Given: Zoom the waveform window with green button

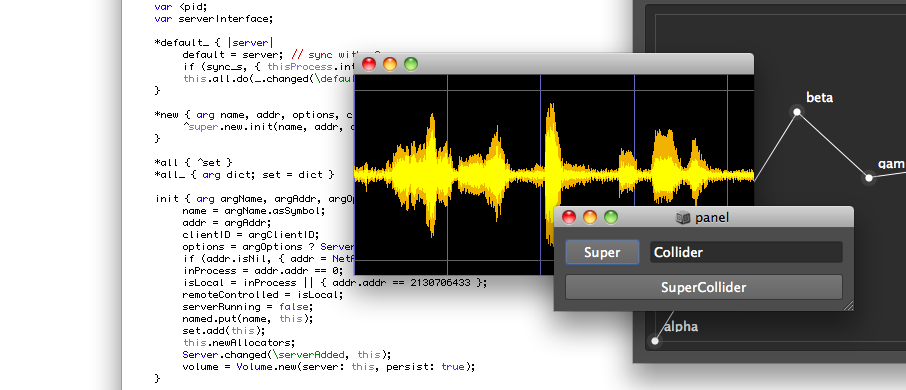Looking at the screenshot, I should point(411,64).
